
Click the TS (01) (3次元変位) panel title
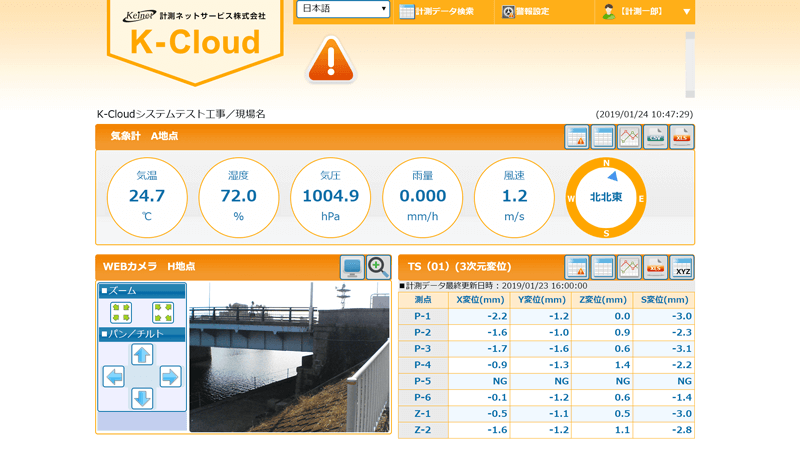coord(459,267)
